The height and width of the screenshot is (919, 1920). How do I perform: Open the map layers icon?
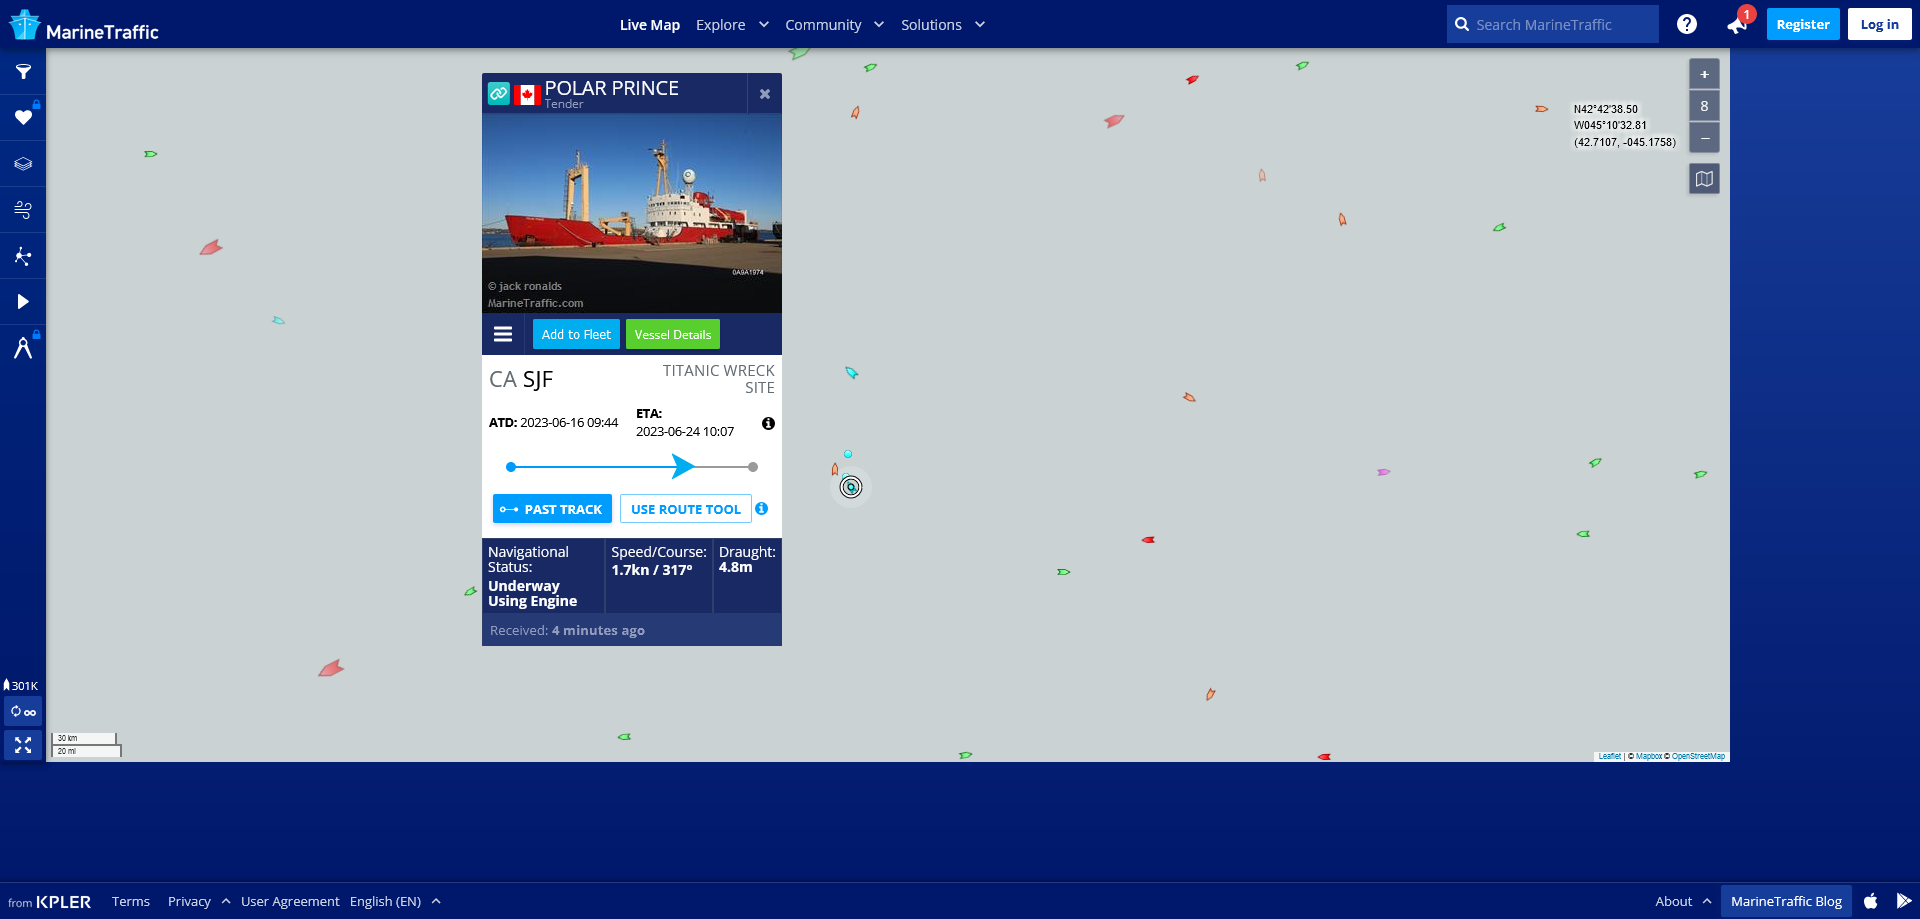pos(23,164)
